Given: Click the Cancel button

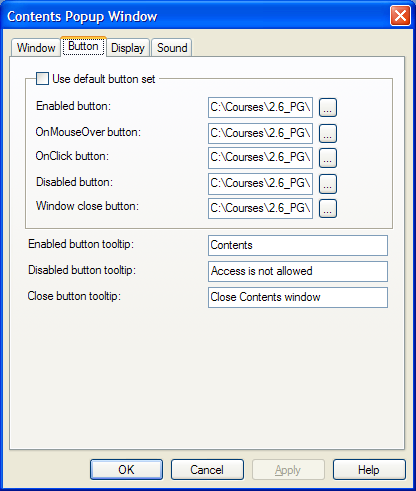Looking at the screenshot, I should tap(207, 470).
